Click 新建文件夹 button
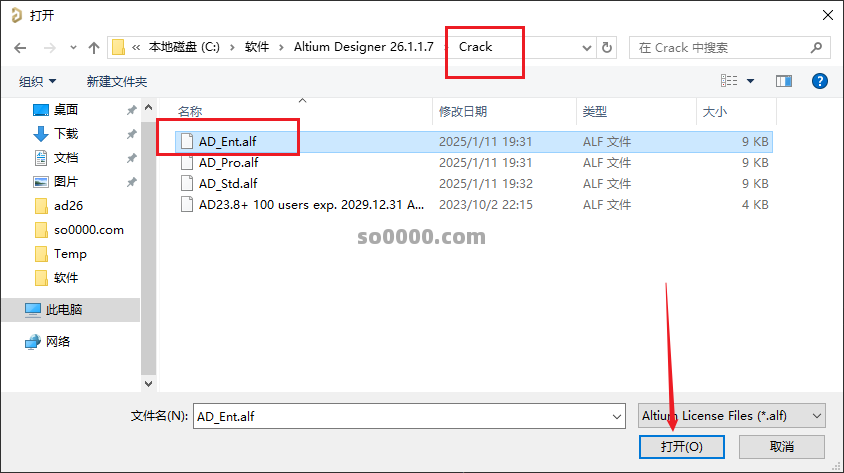This screenshot has height=473, width=844. (117, 81)
